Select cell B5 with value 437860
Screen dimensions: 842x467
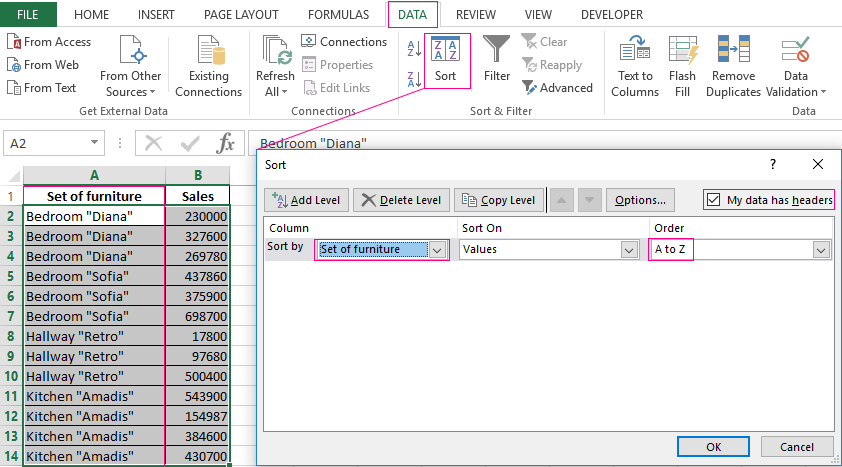[x=198, y=276]
